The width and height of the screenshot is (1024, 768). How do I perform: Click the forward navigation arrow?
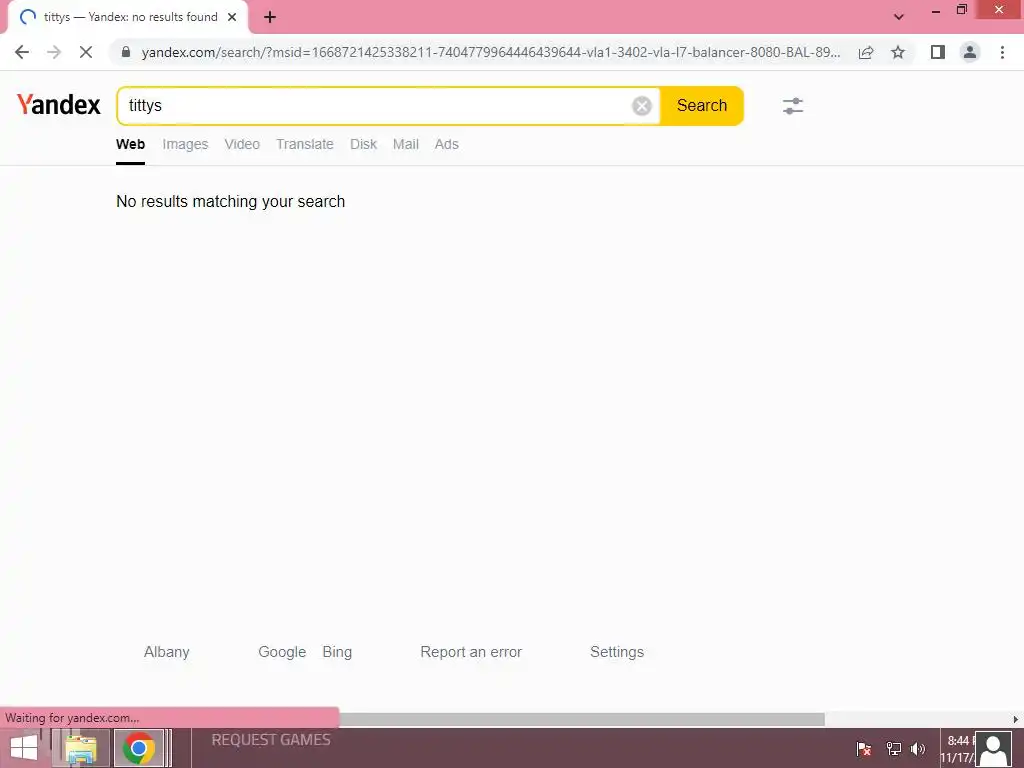[x=54, y=52]
